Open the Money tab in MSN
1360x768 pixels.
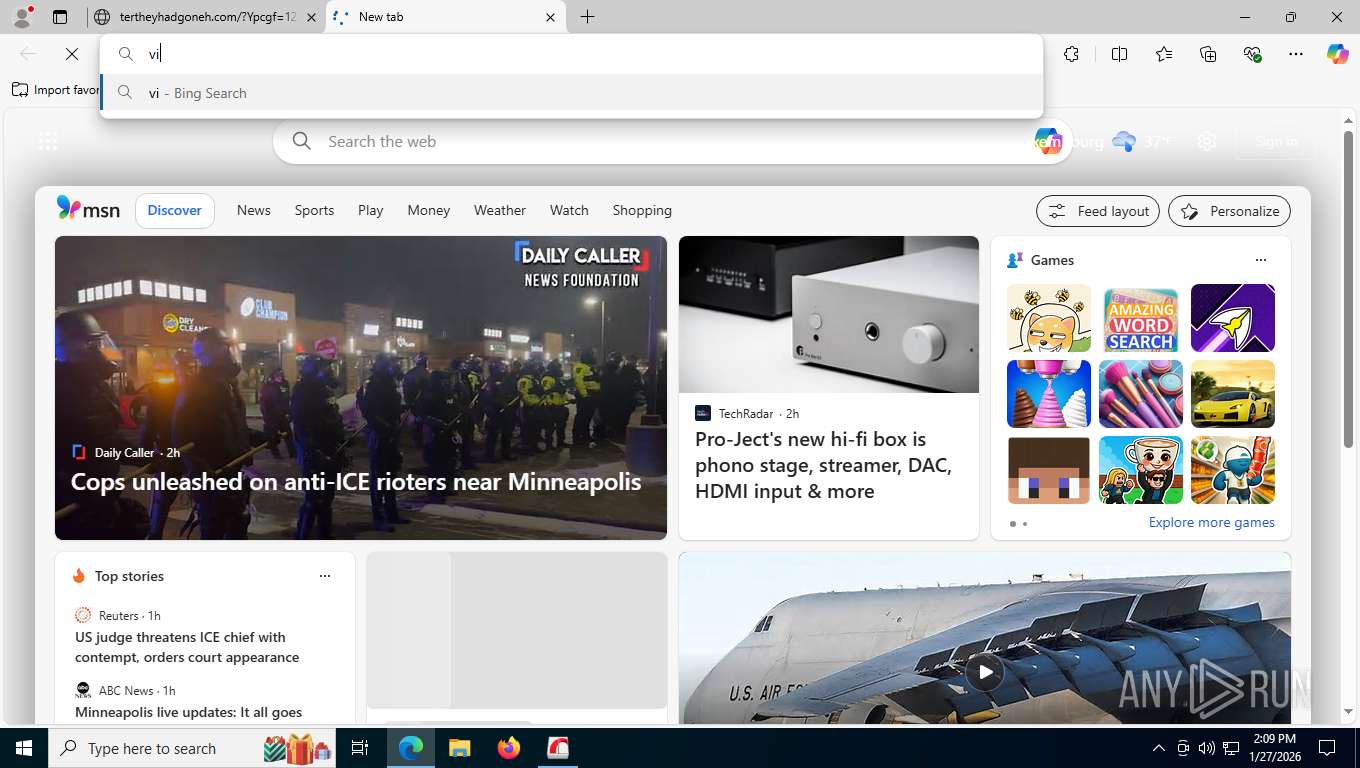[x=429, y=210]
